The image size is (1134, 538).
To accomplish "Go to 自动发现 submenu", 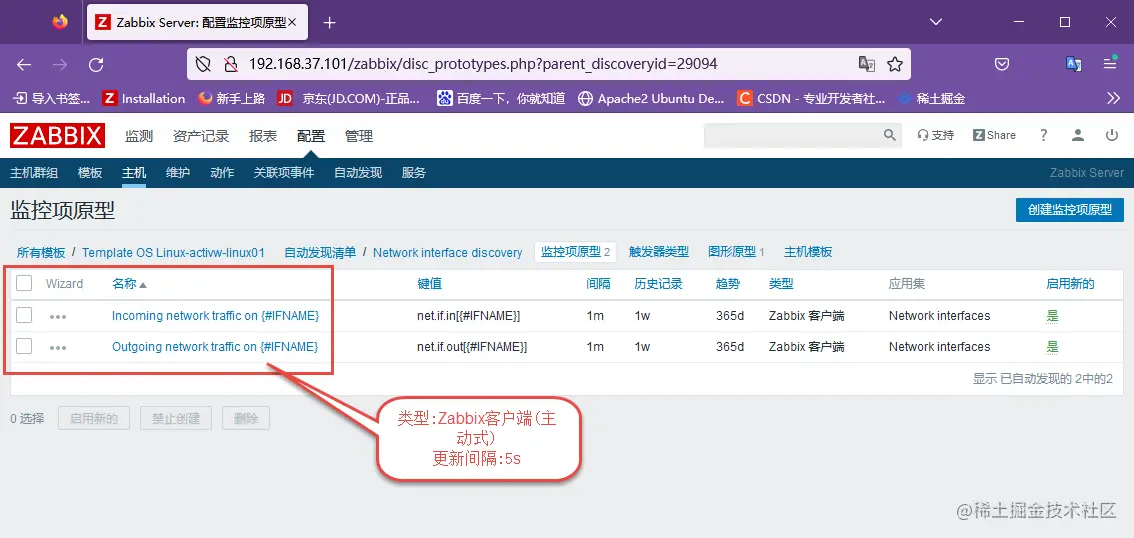I will click(x=358, y=173).
